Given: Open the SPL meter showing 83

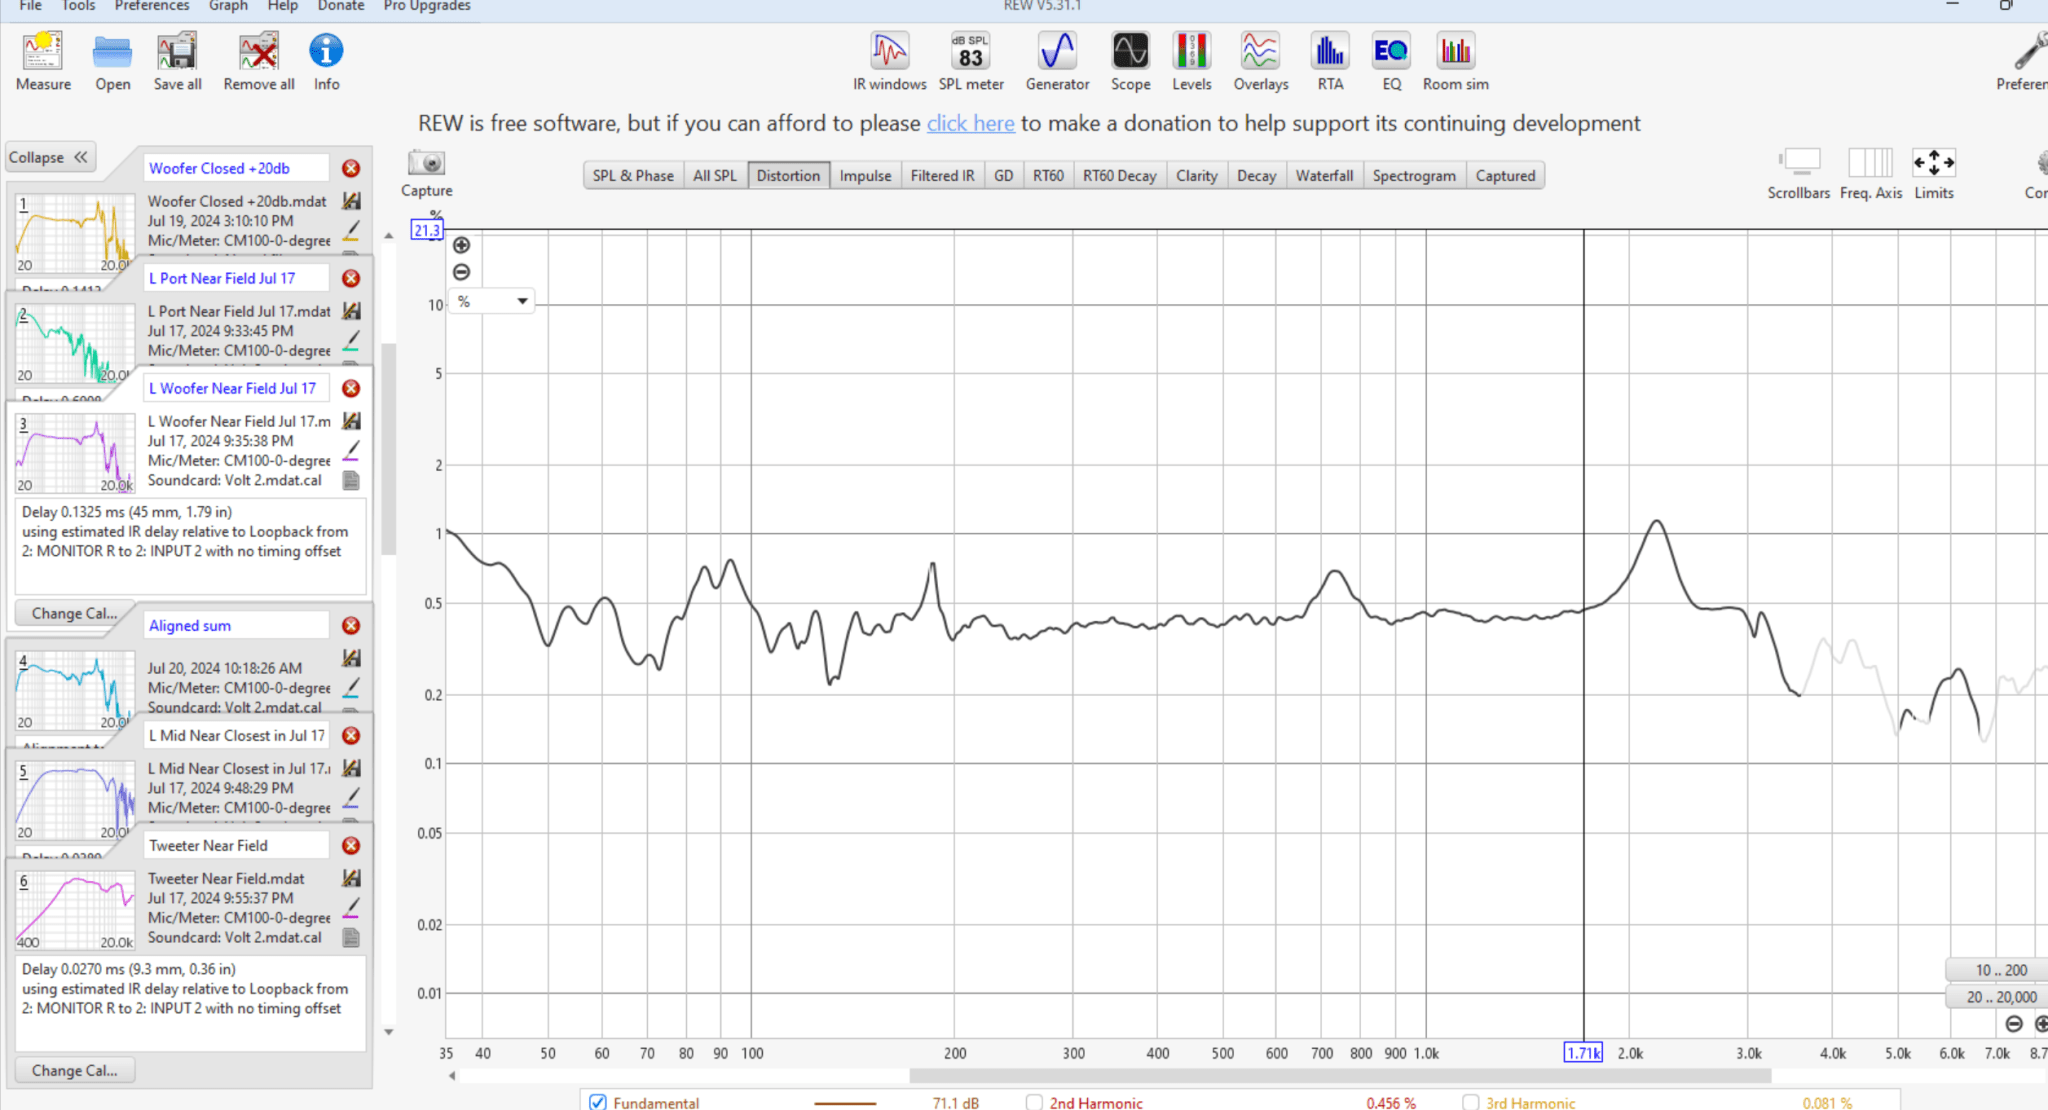Looking at the screenshot, I should coord(970,61).
